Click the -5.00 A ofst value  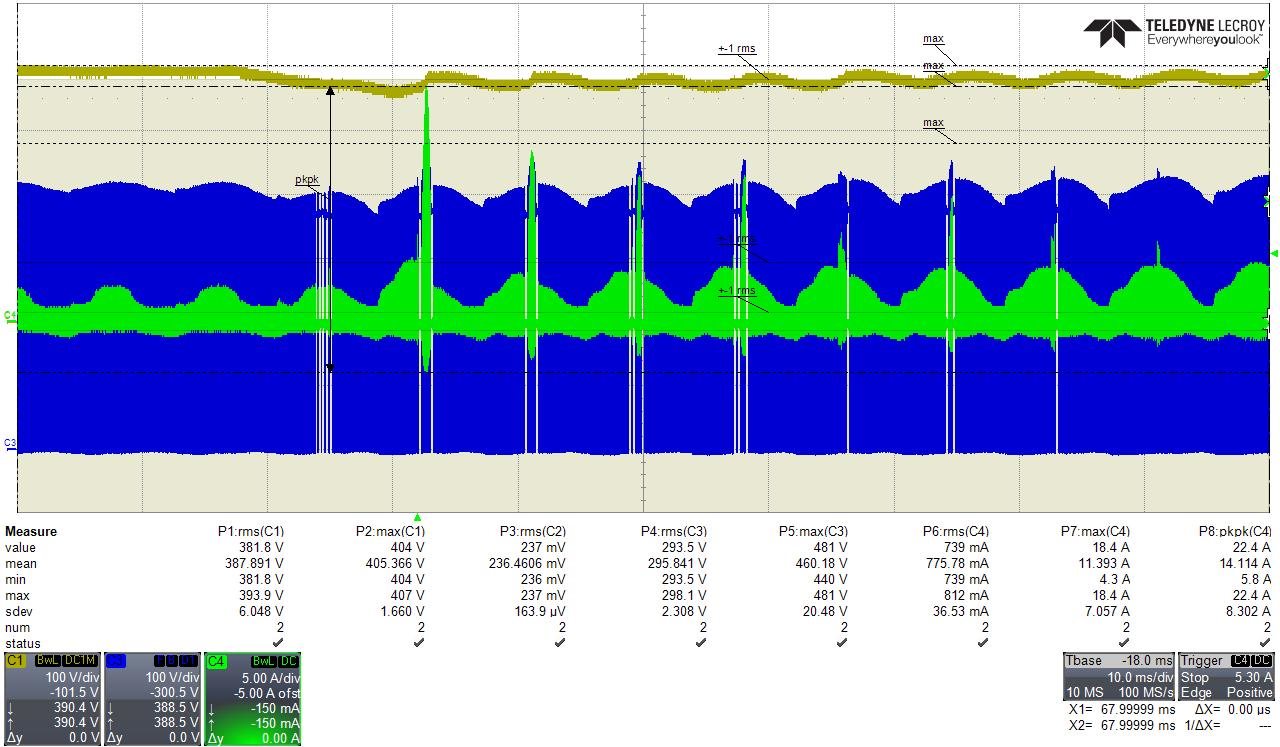[x=267, y=692]
